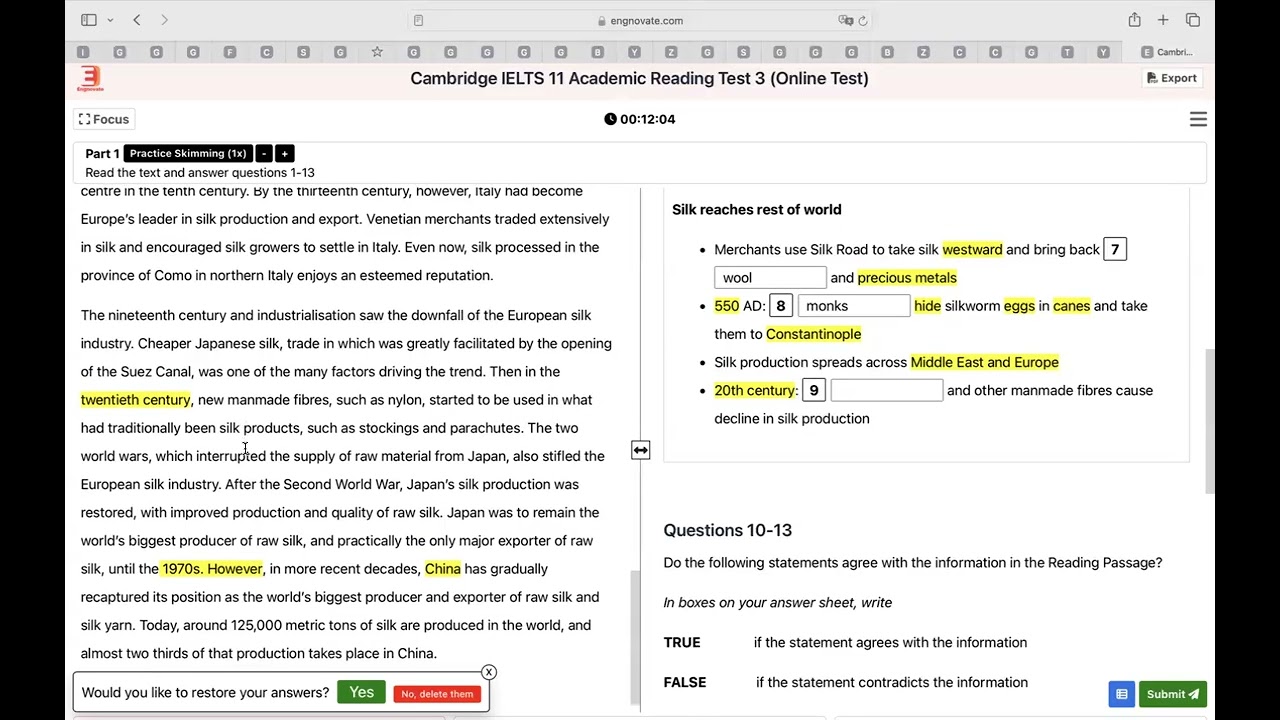
Task: Toggle the Safari sidebar icon
Action: pos(89,20)
